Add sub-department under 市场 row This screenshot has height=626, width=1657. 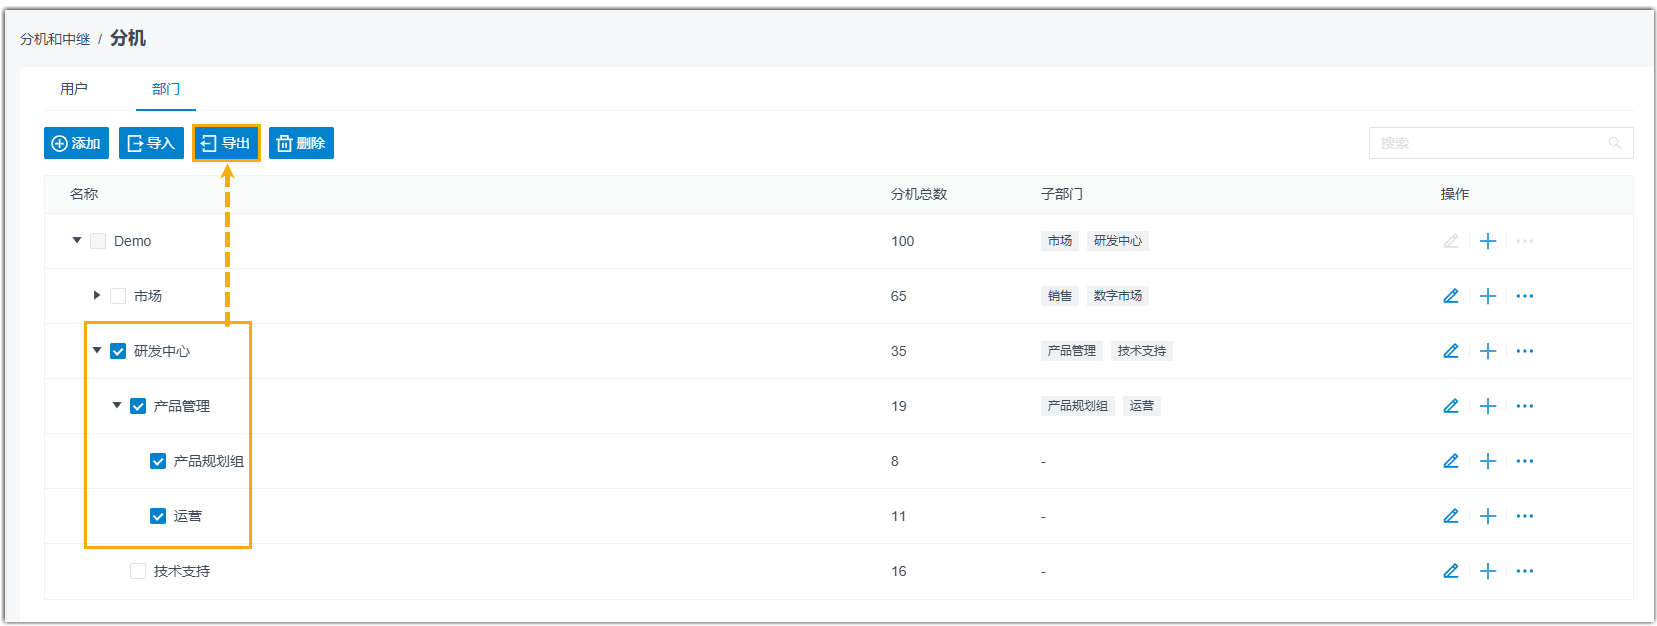pos(1488,296)
